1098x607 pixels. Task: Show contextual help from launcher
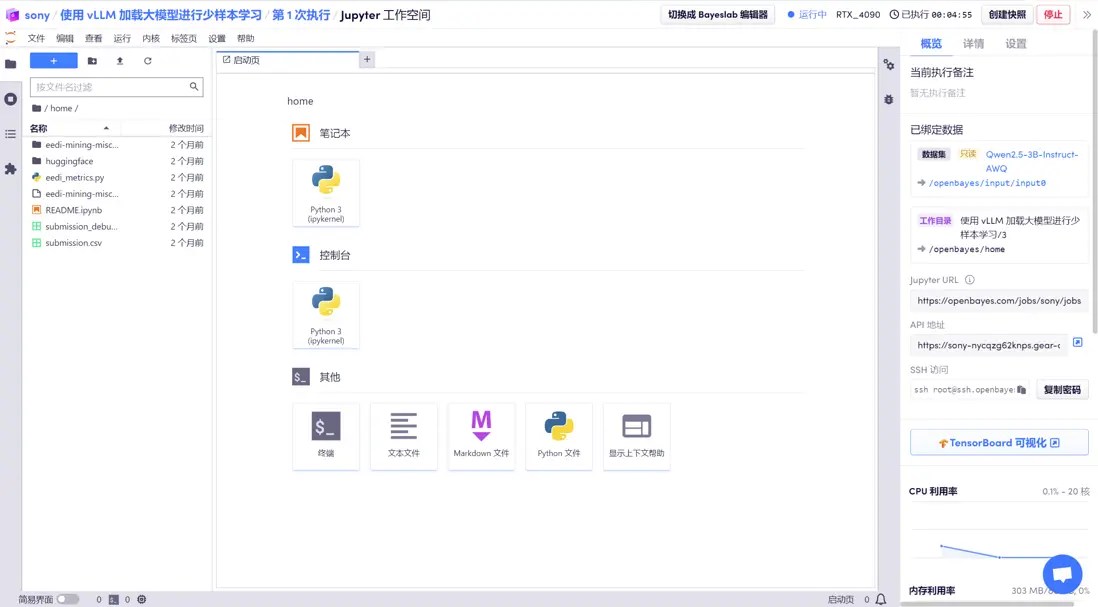coord(637,436)
